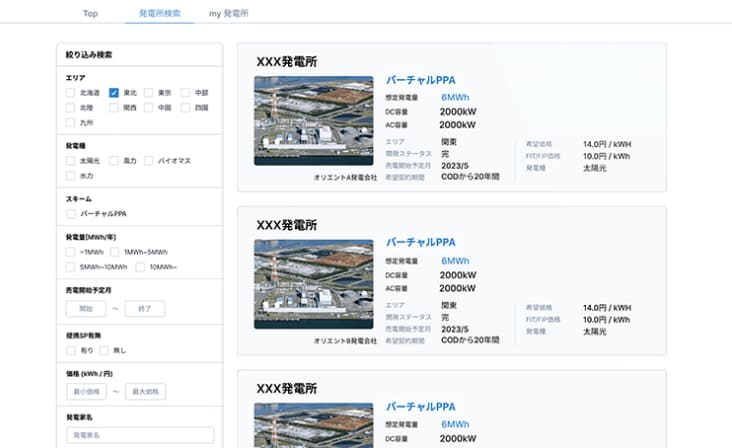Check the 水力 power type
732x448 pixels.
pyautogui.click(x=71, y=175)
